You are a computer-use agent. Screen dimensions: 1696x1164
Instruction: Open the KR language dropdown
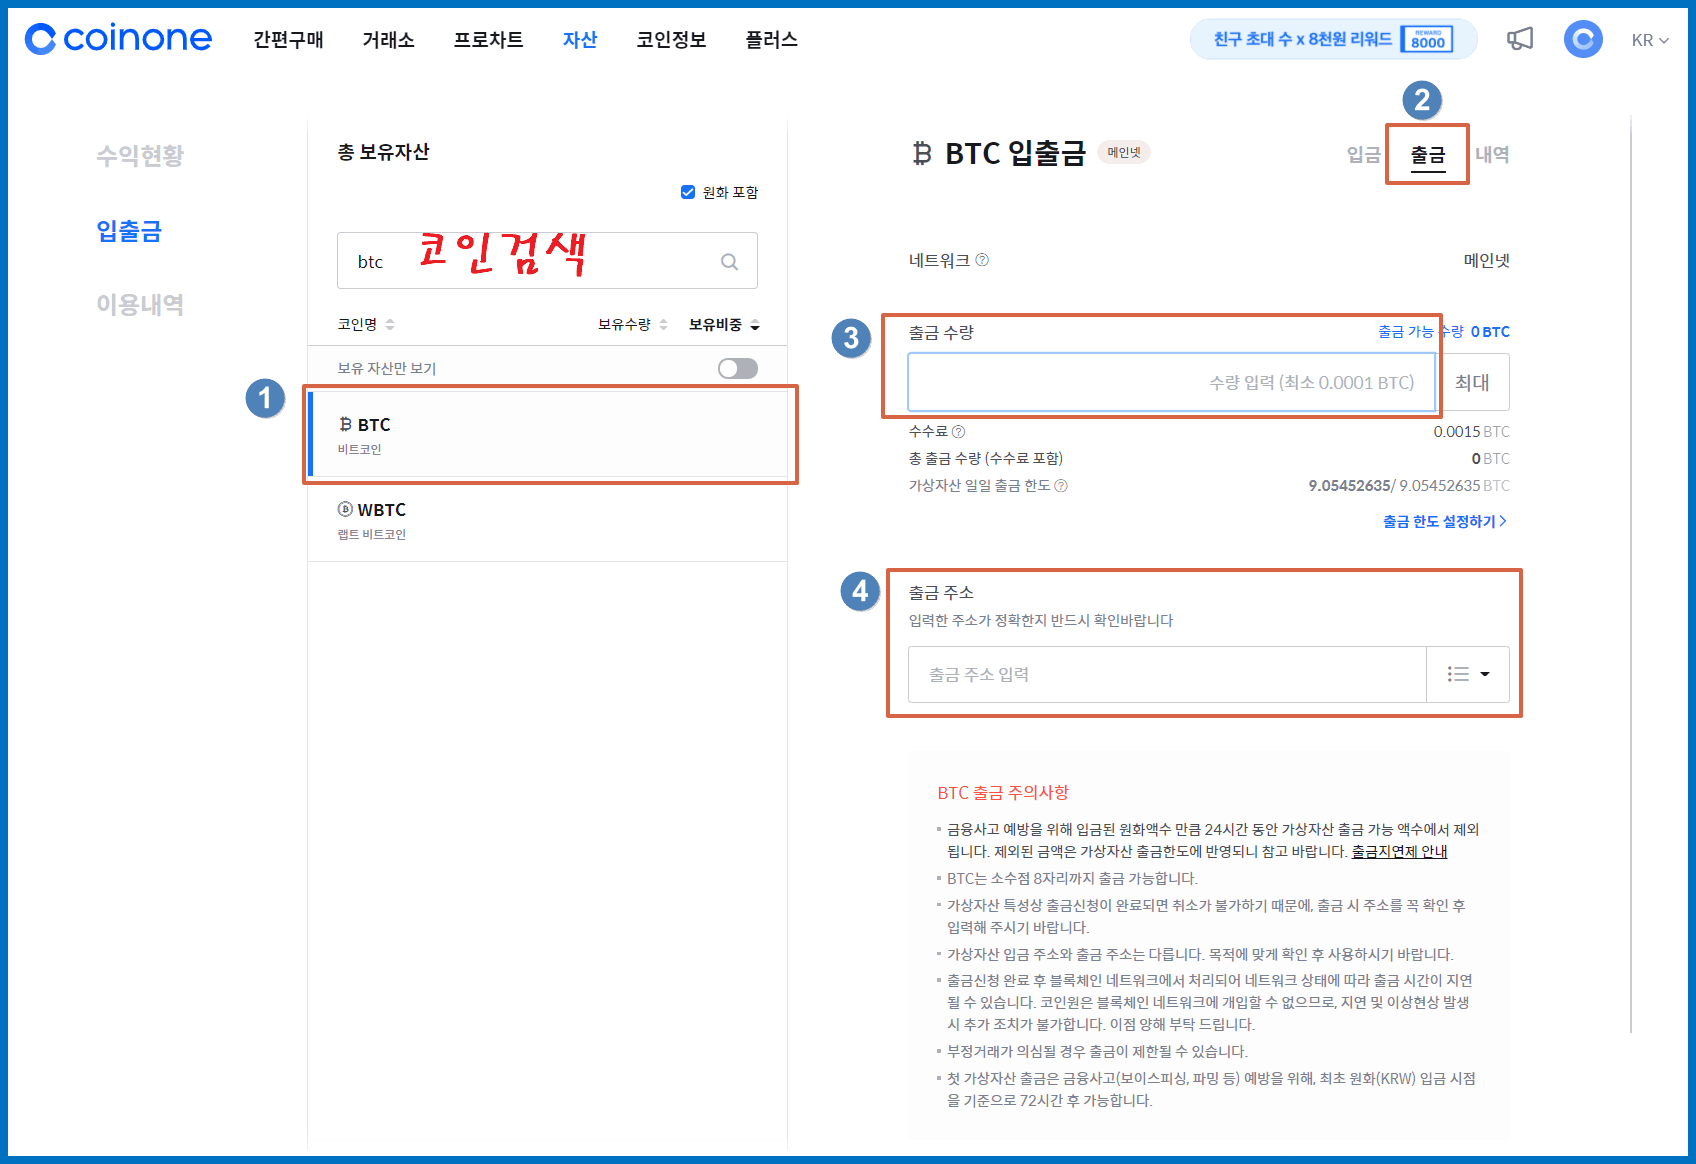pos(1649,40)
